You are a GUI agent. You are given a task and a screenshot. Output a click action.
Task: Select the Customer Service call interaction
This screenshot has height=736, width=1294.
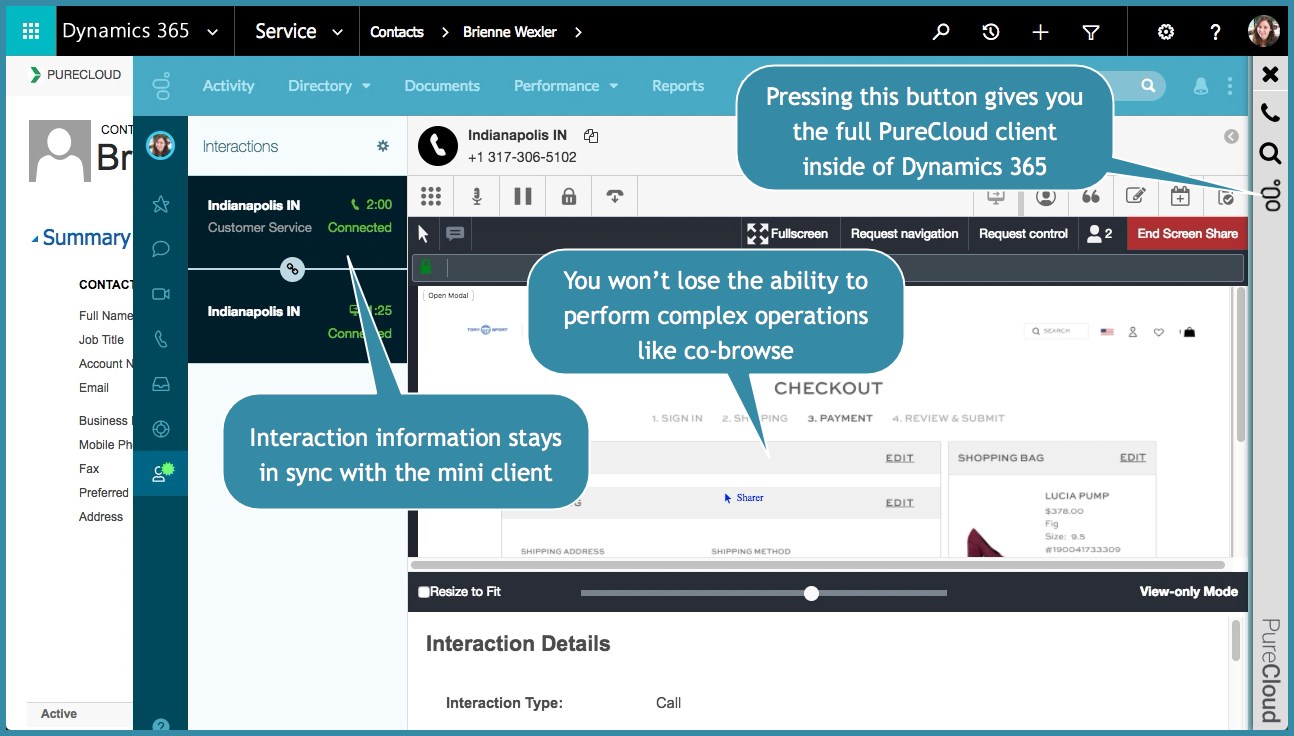[x=298, y=216]
